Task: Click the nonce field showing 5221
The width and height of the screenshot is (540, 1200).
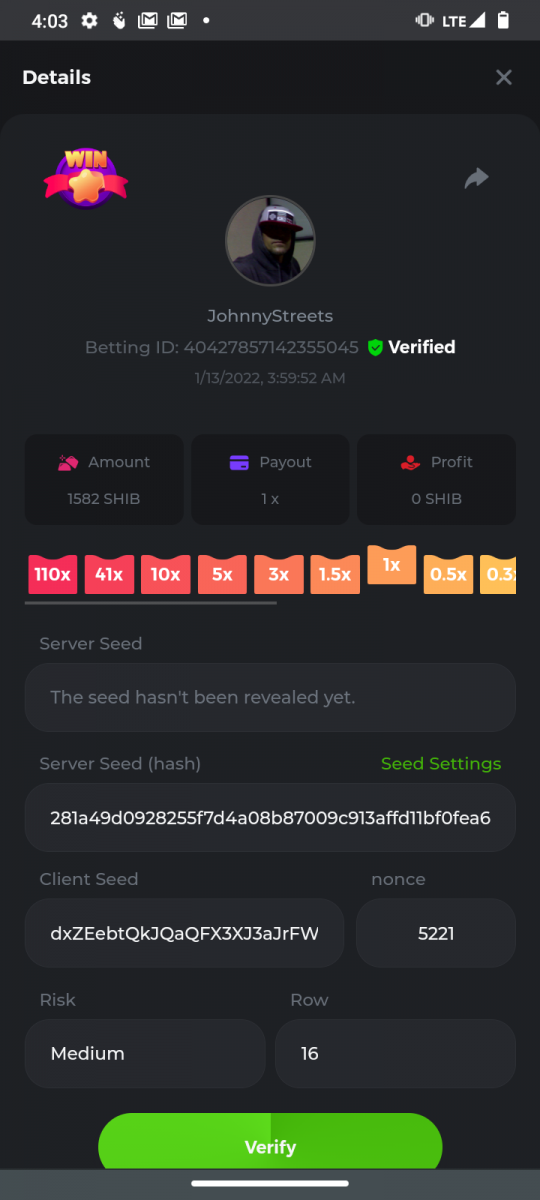Action: [436, 933]
